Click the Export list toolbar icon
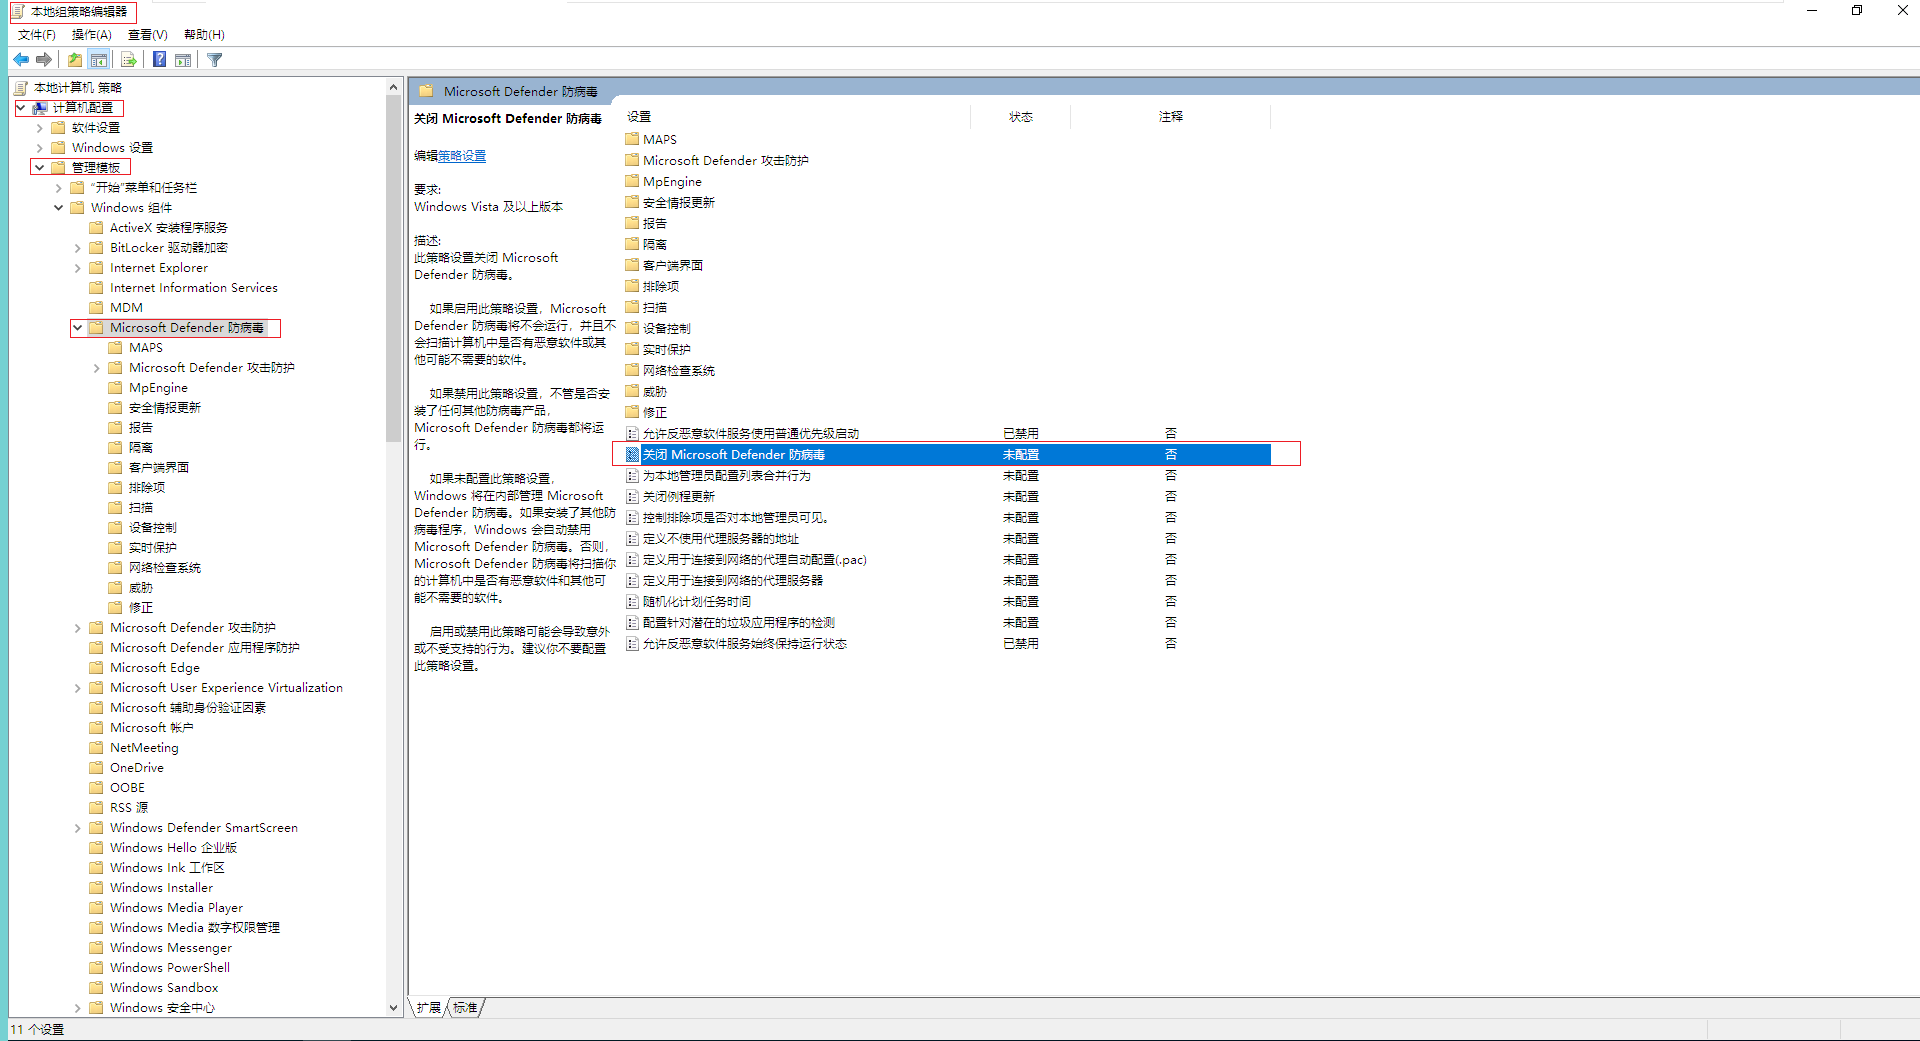Viewport: 1920px width, 1041px height. pos(129,60)
